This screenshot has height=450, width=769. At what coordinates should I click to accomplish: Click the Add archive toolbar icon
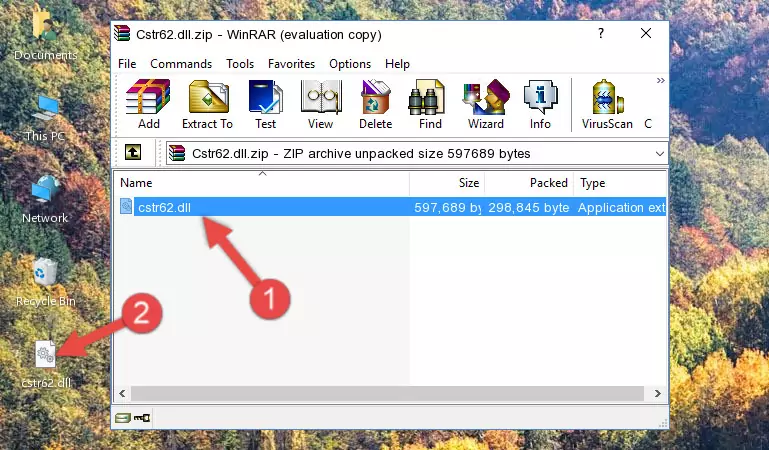click(x=148, y=104)
